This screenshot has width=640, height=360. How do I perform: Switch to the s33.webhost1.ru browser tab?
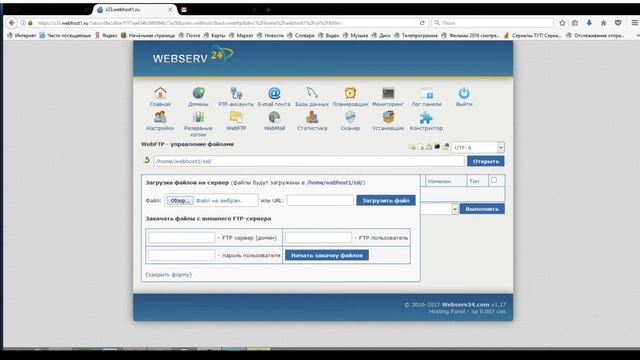pos(135,9)
